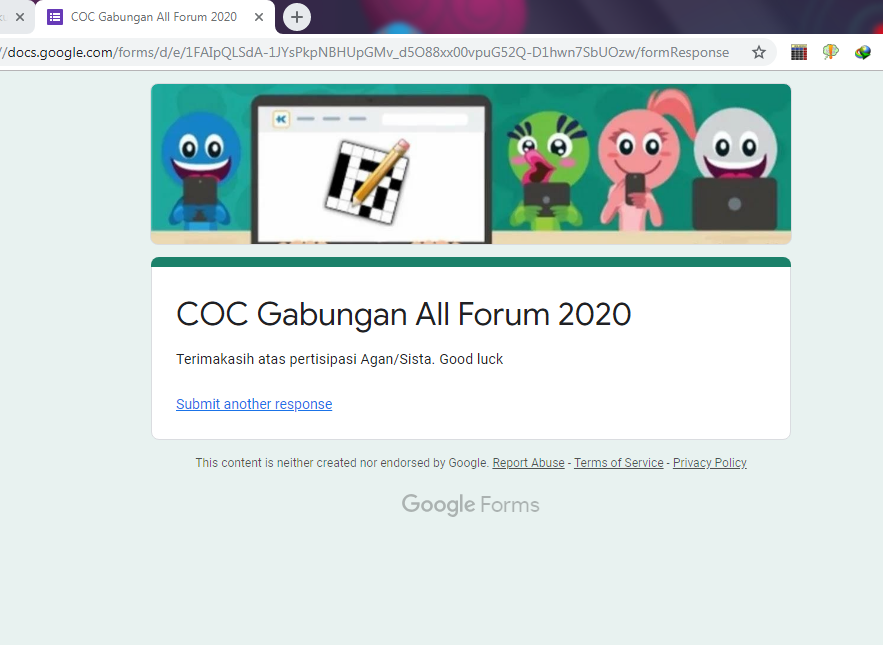Open the Privacy Policy link

click(710, 462)
